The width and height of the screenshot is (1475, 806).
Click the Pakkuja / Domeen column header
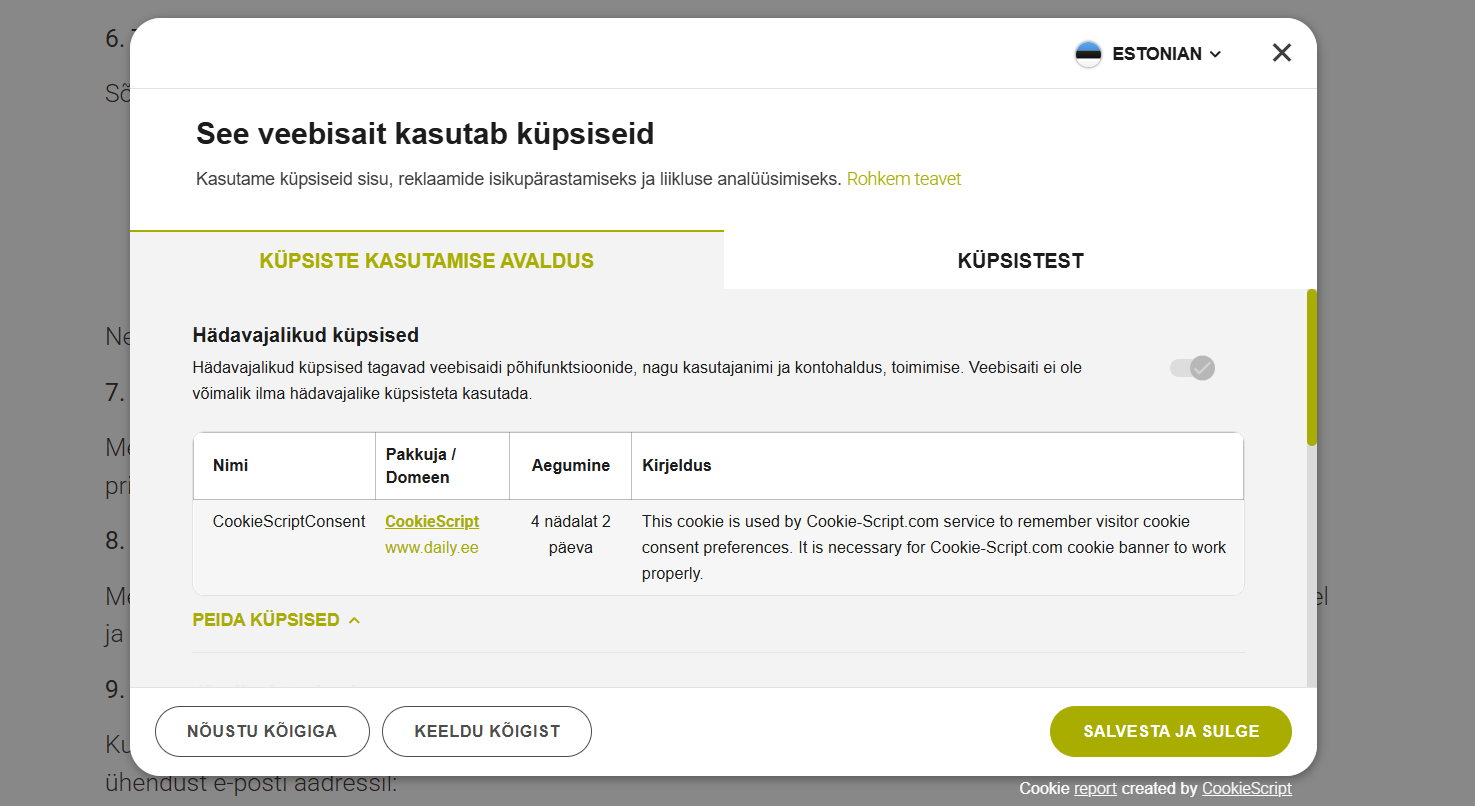[442, 465]
